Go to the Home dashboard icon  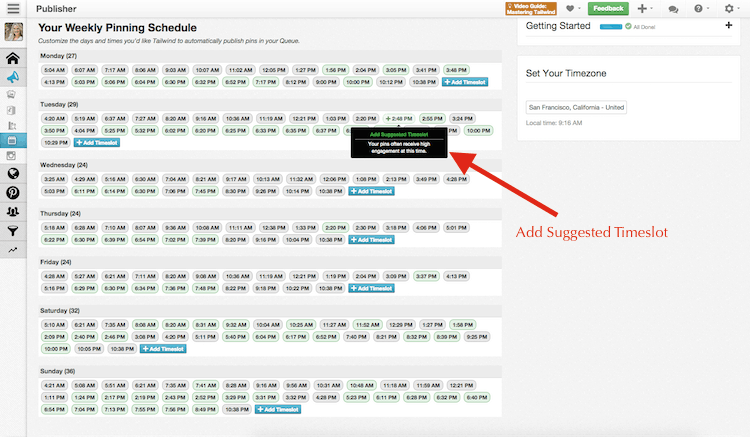[13, 58]
